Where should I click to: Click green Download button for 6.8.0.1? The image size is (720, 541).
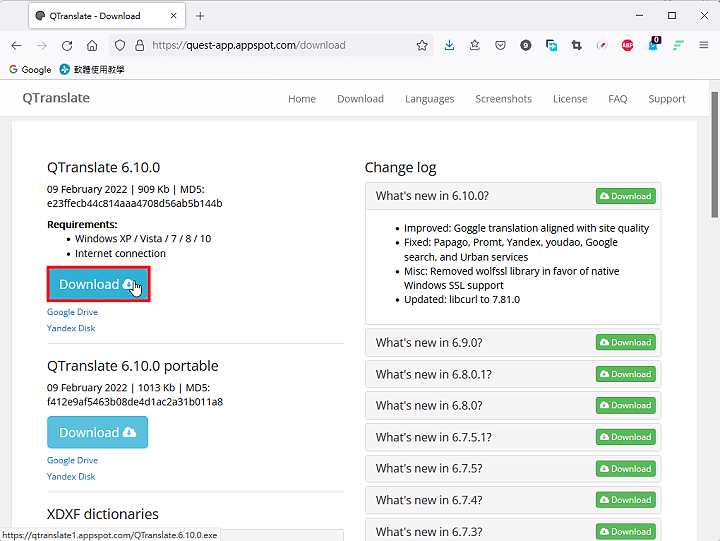click(x=625, y=374)
